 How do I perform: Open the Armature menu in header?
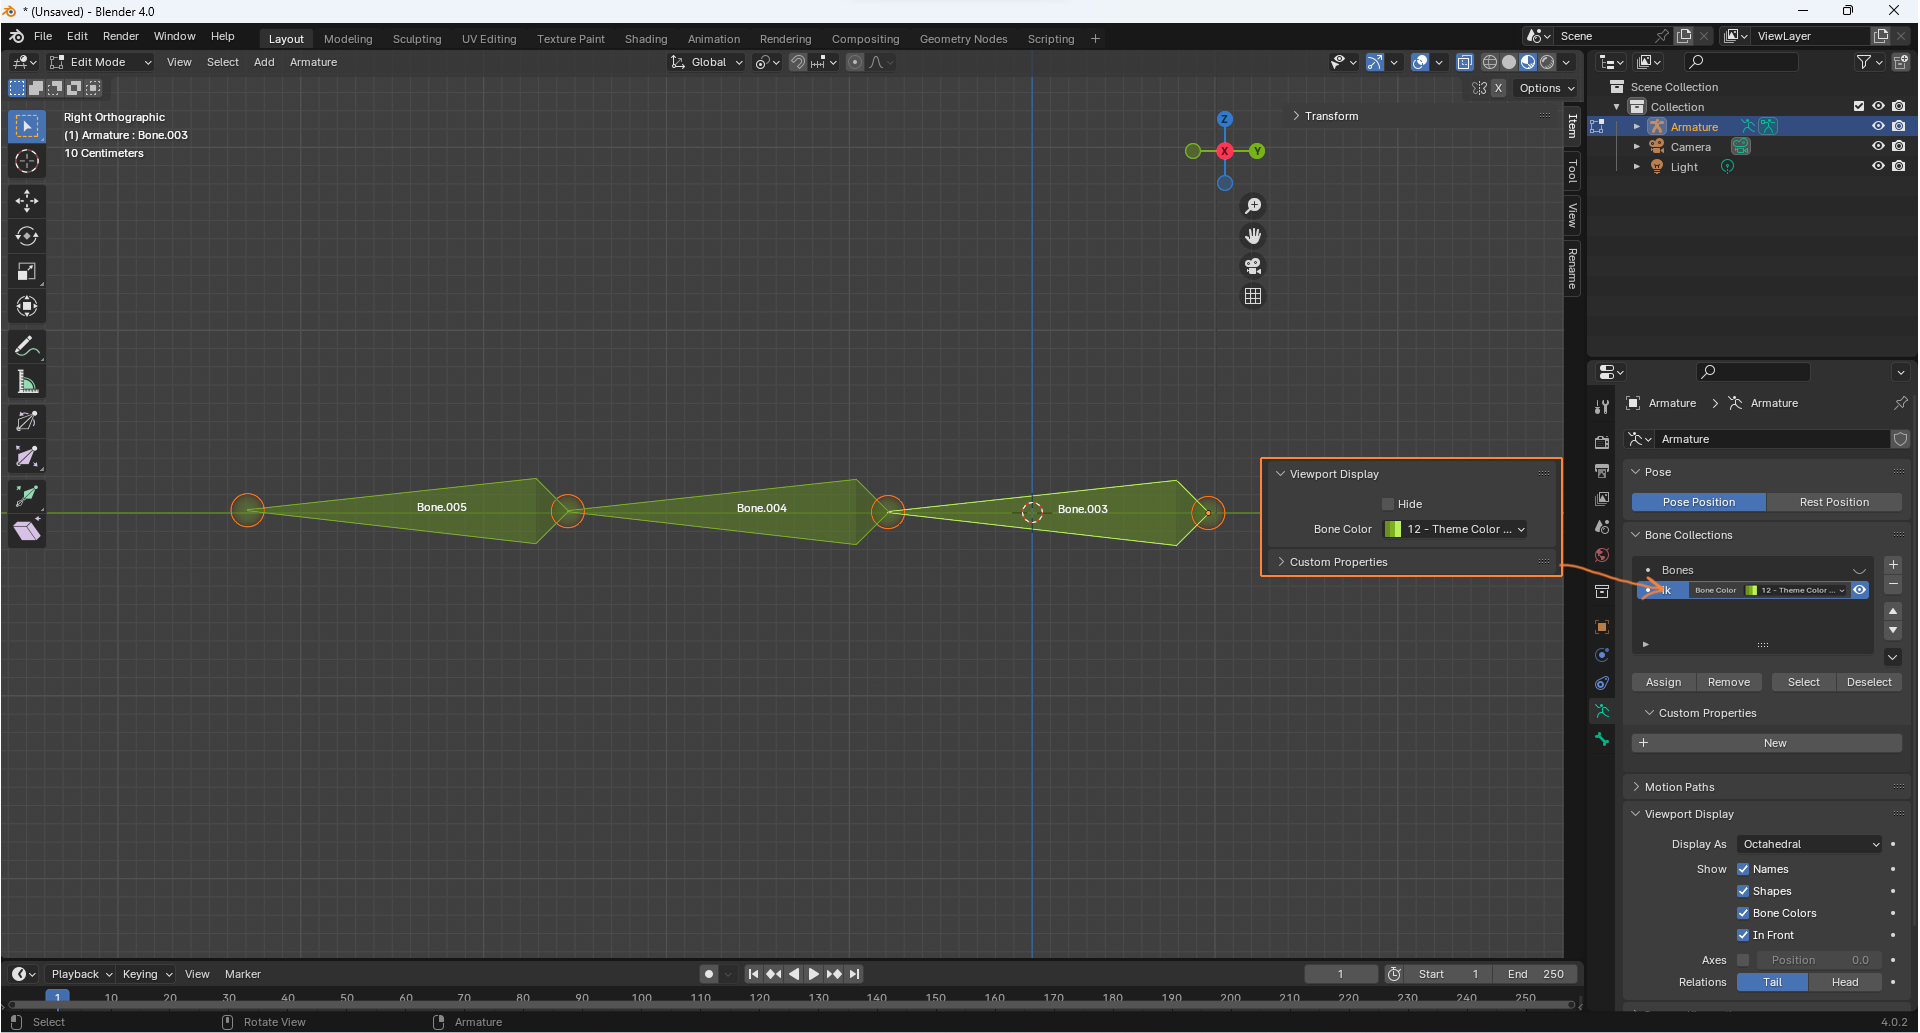[x=313, y=62]
